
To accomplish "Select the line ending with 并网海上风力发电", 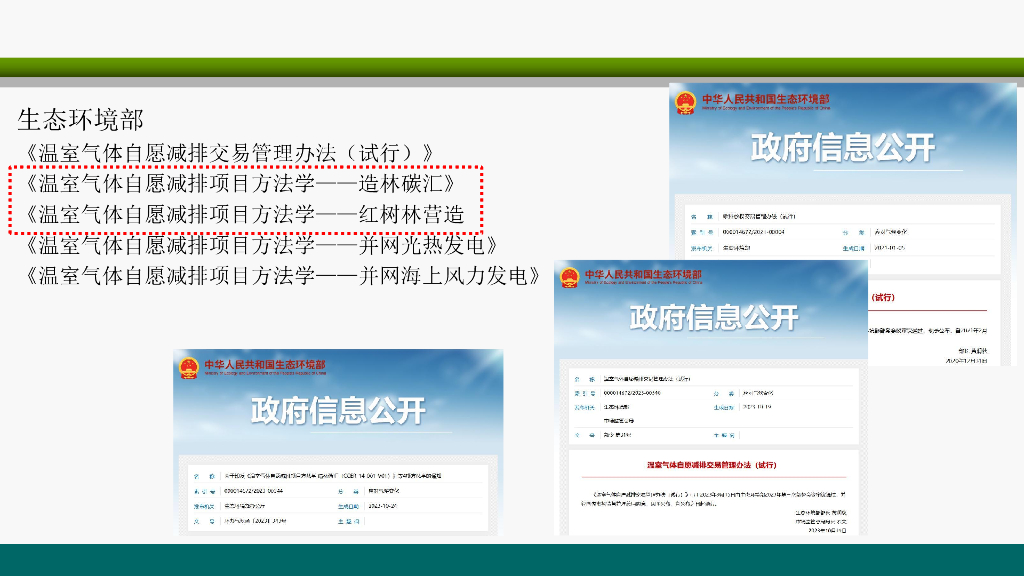I will pyautogui.click(x=281, y=276).
